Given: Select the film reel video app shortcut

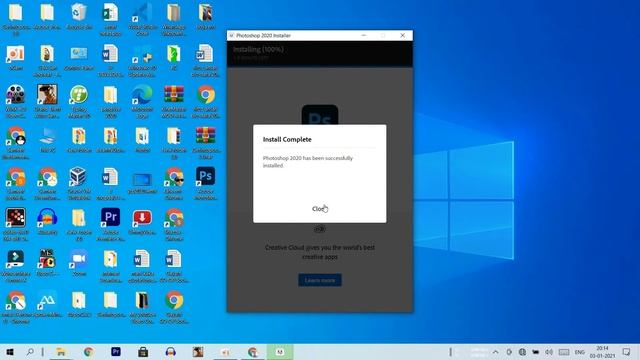Looking at the screenshot, I should (x=16, y=102).
